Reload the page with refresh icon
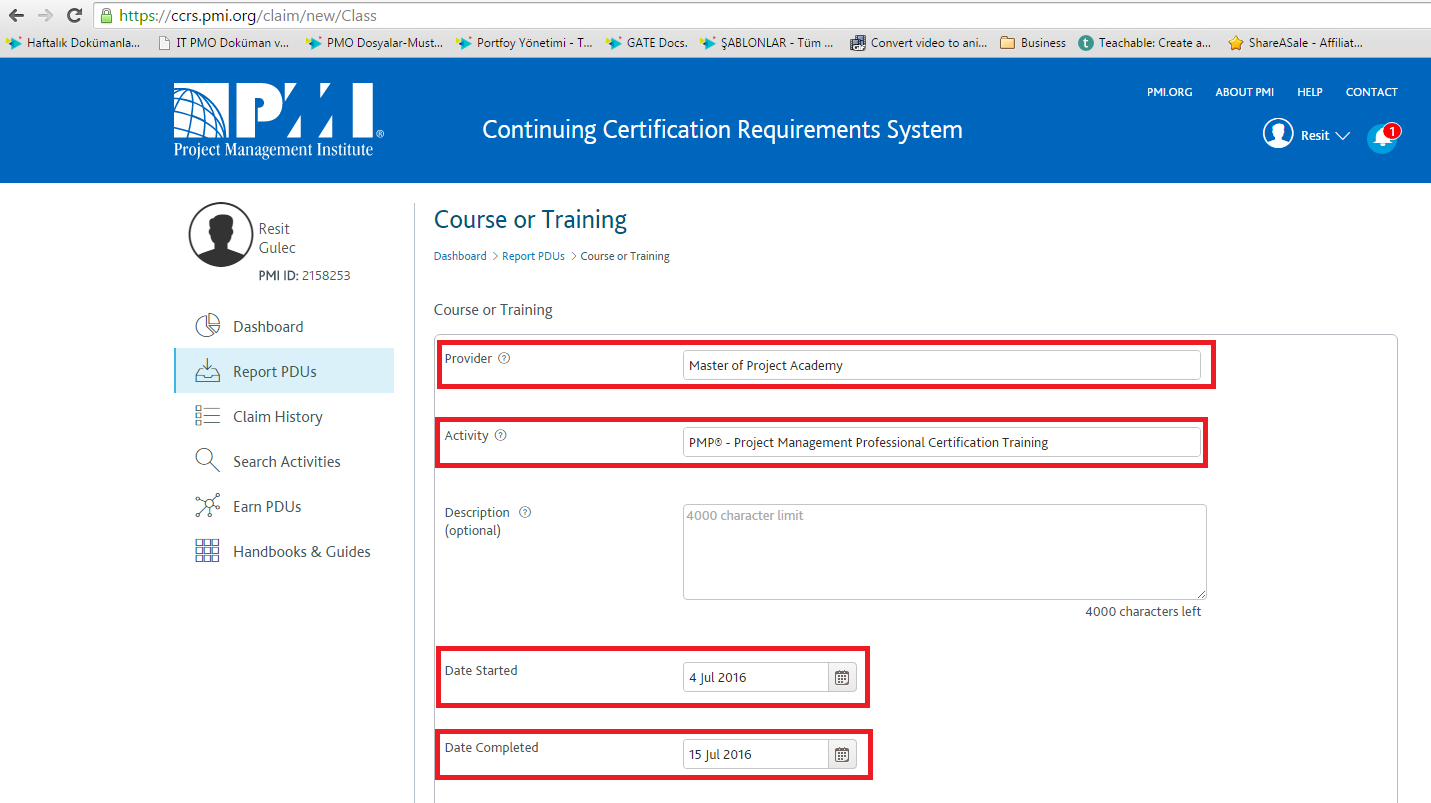 (74, 15)
